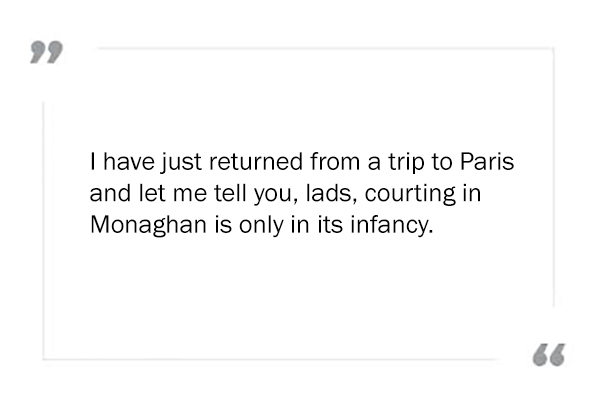Click the bottom border line of the frame
The image size is (600, 401).
point(272,359)
